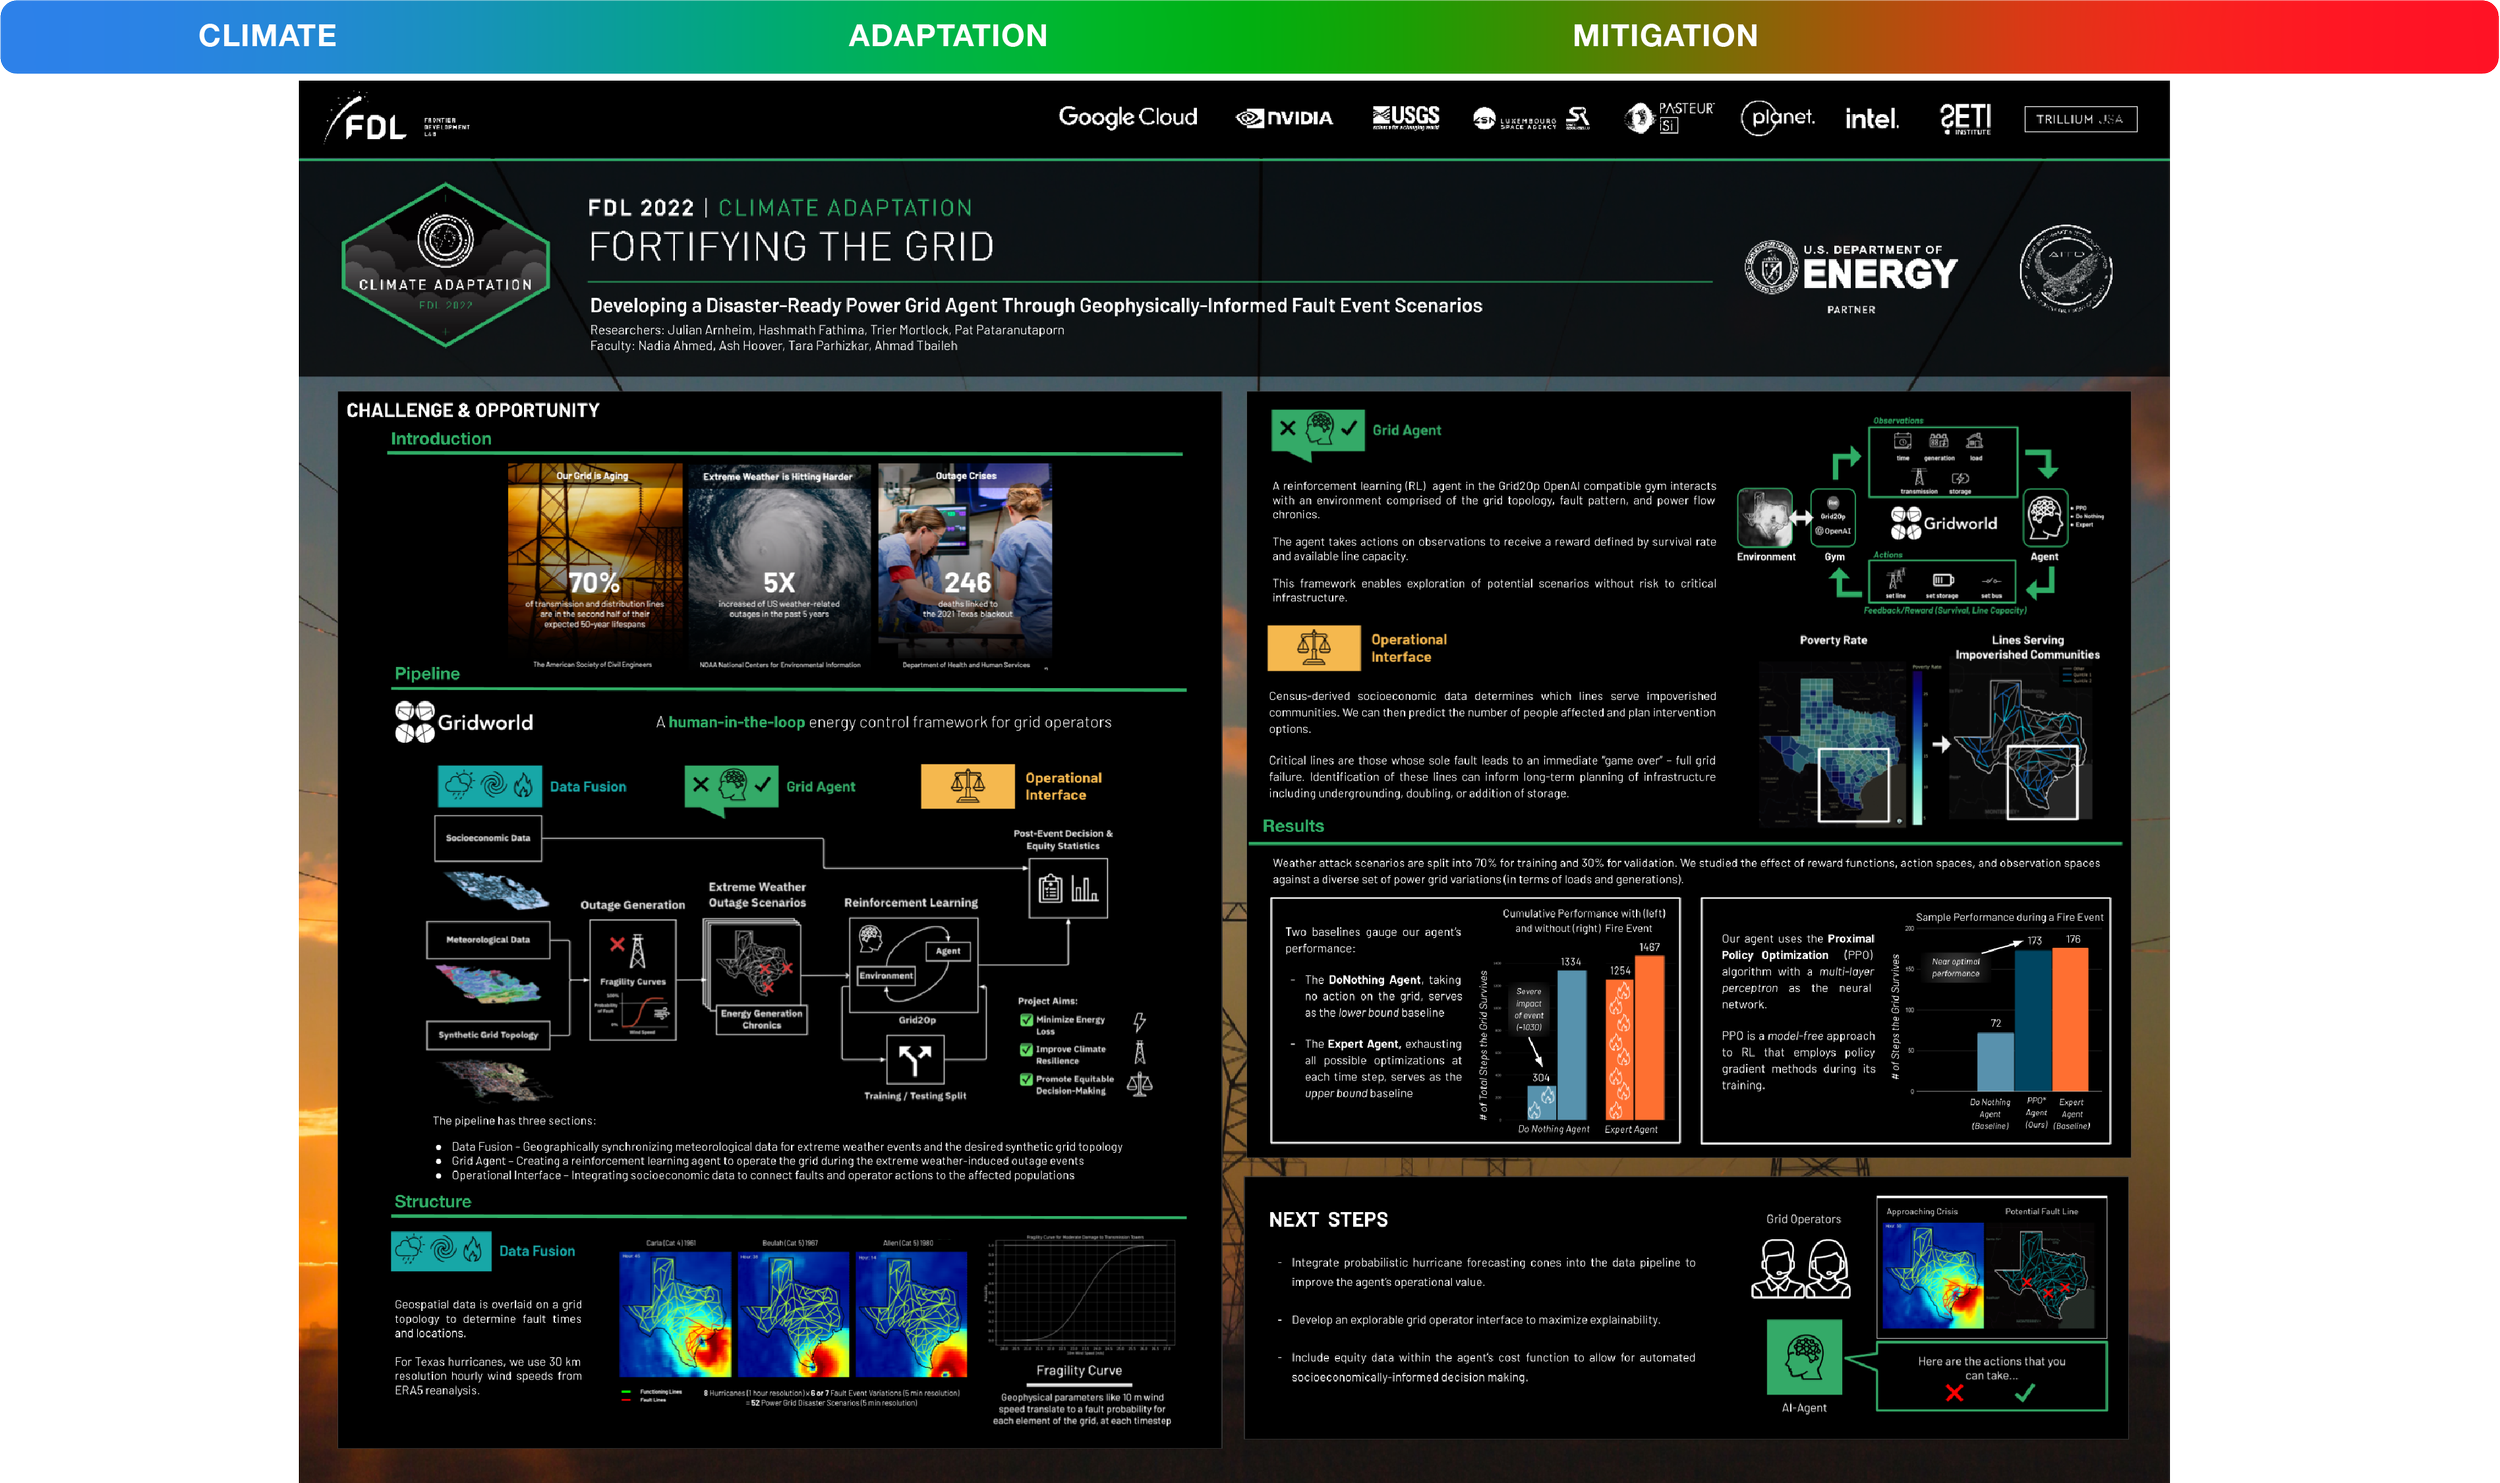Switch to the ADAPTATION tab

pyautogui.click(x=948, y=36)
